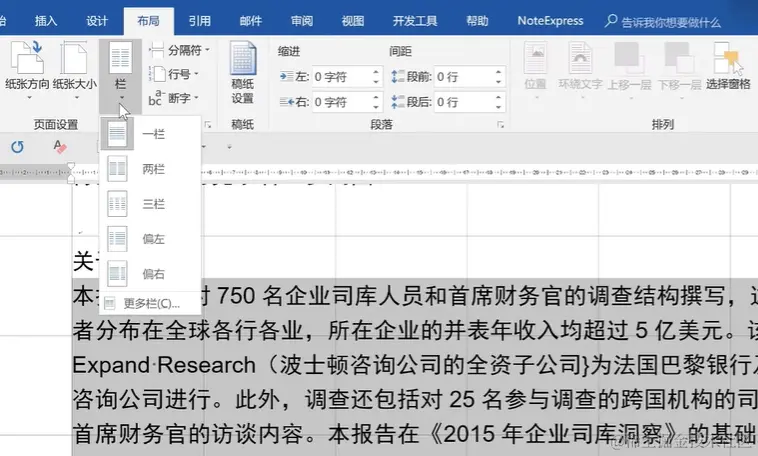The image size is (758, 456).
Task: Click the right indent 右 input field
Action: (x=341, y=102)
